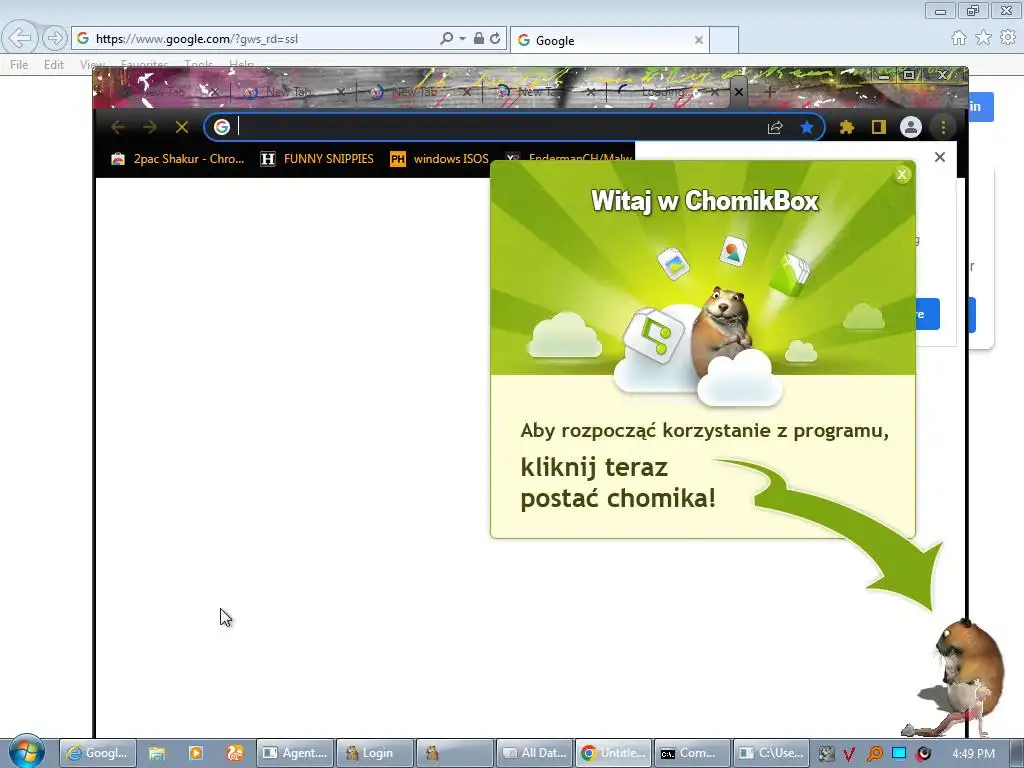
Task: Switch to the Google IE taskbar button
Action: [97, 753]
